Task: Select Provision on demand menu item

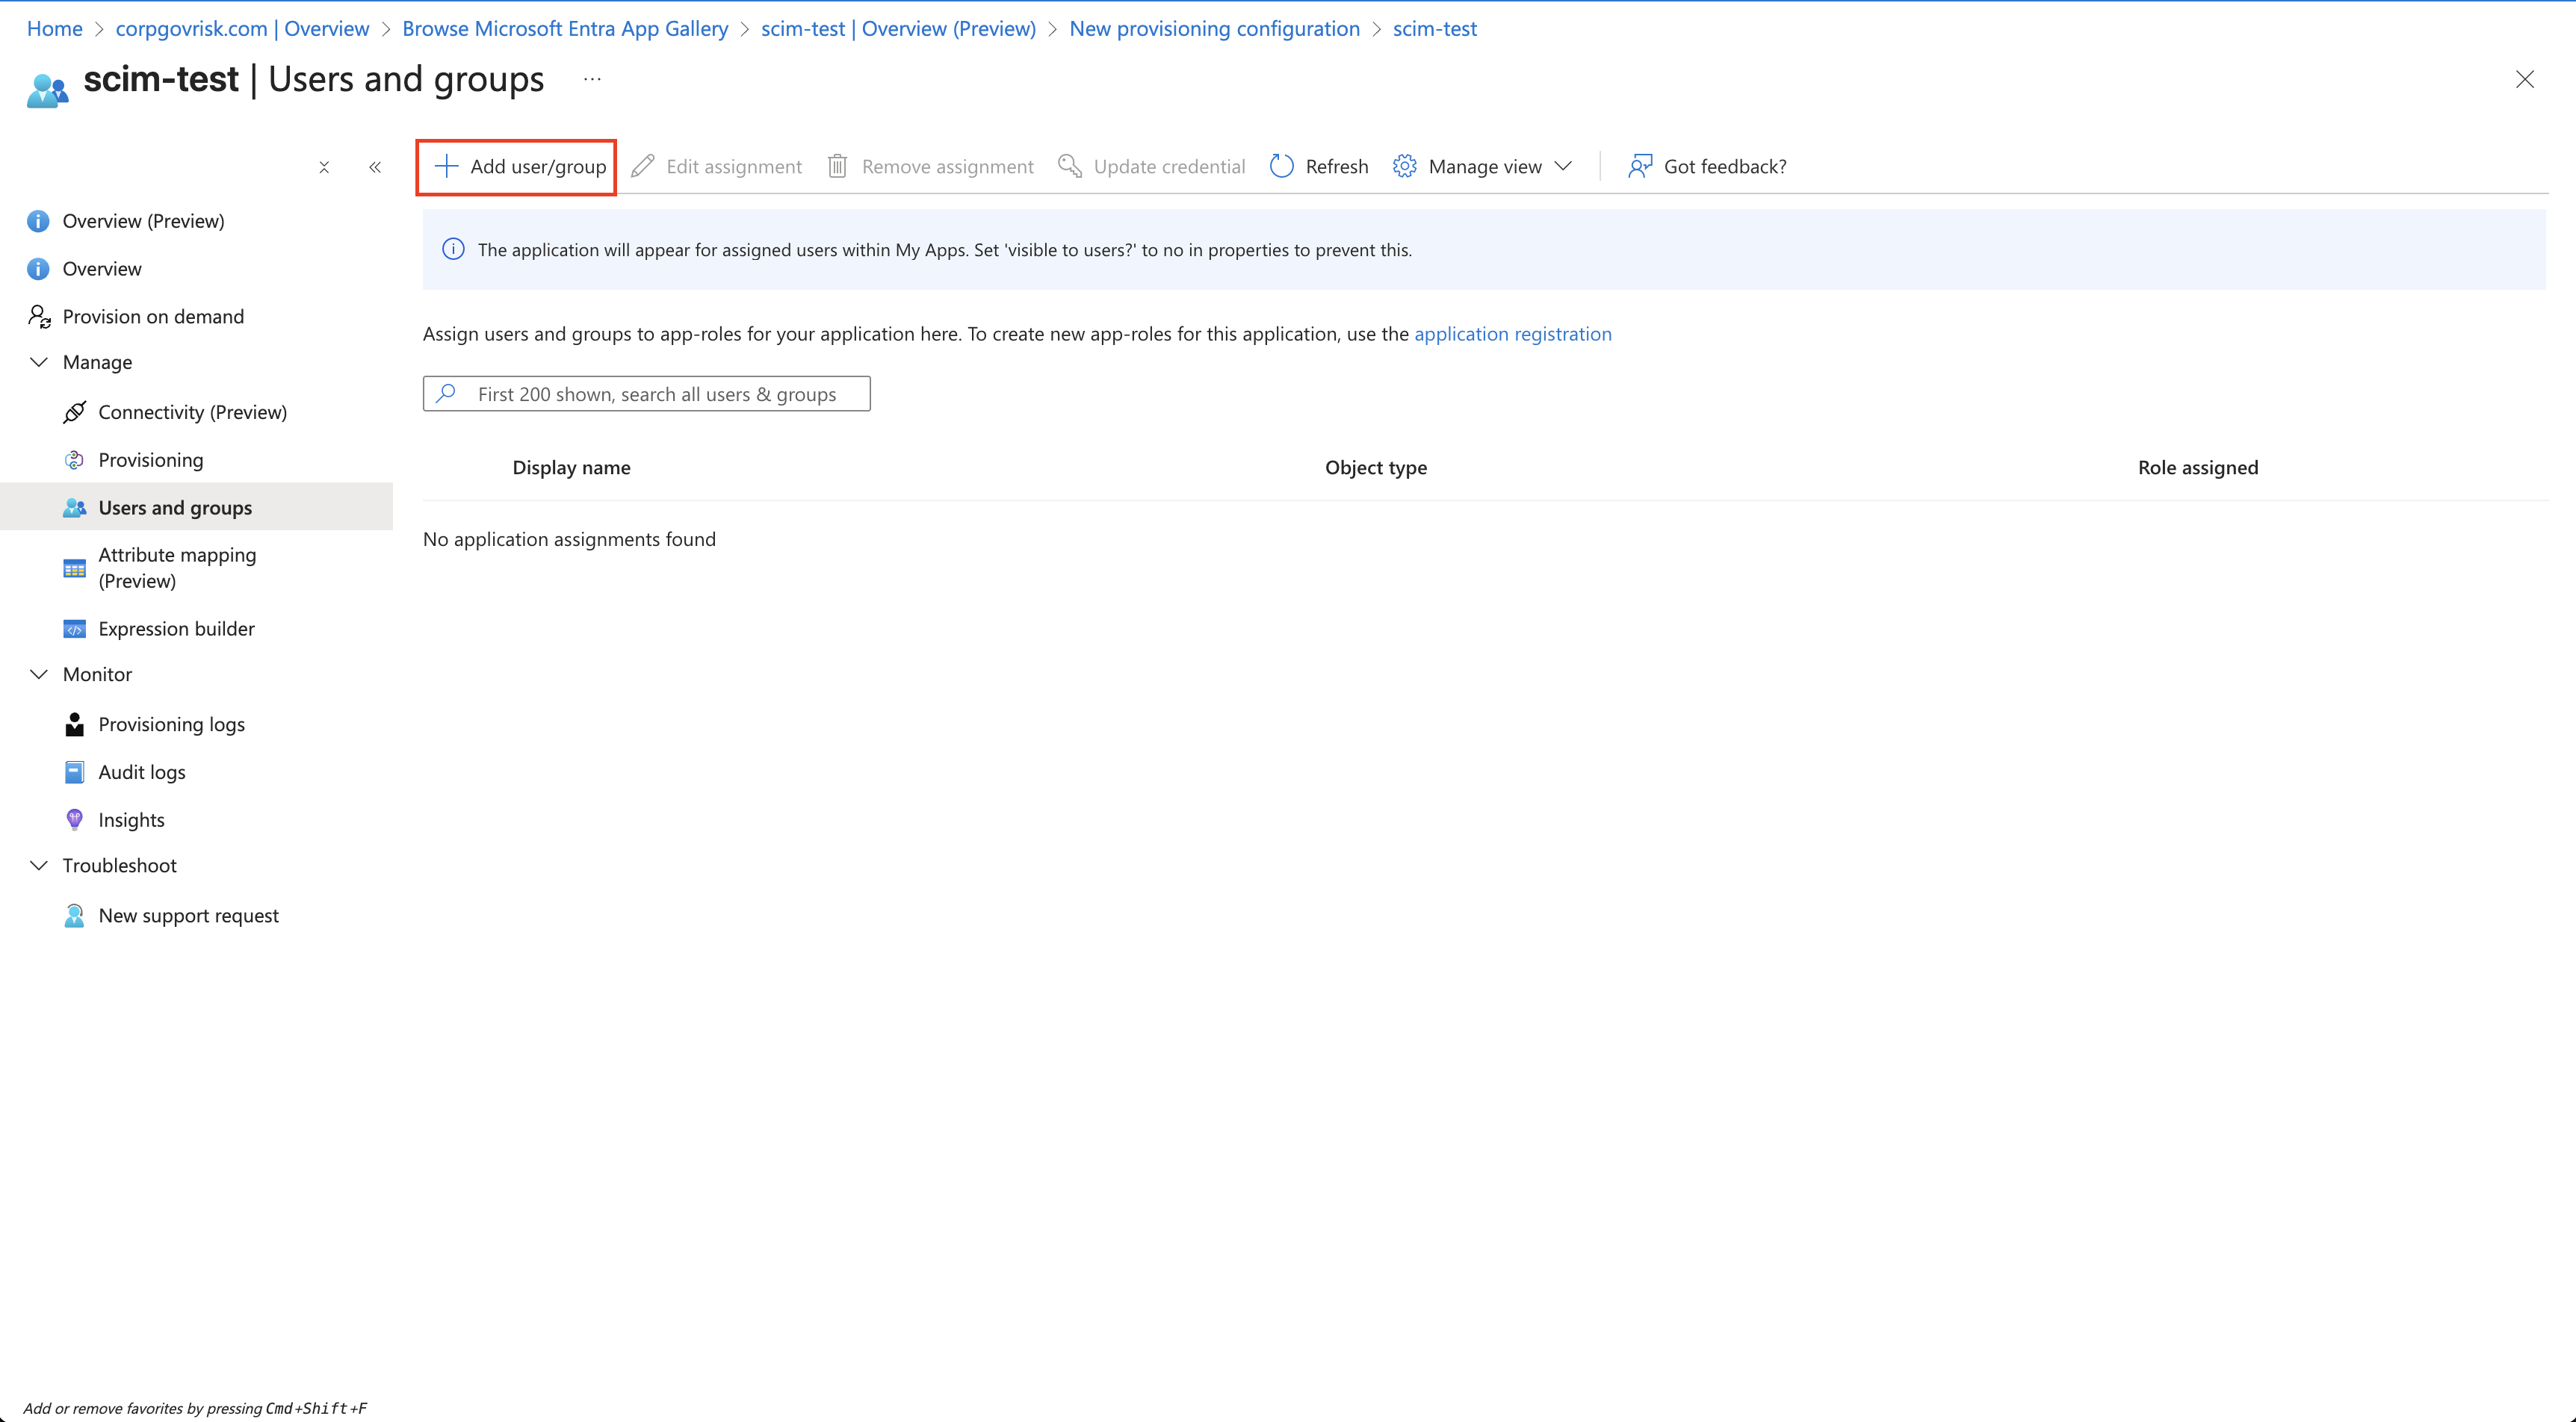Action: coord(153,316)
